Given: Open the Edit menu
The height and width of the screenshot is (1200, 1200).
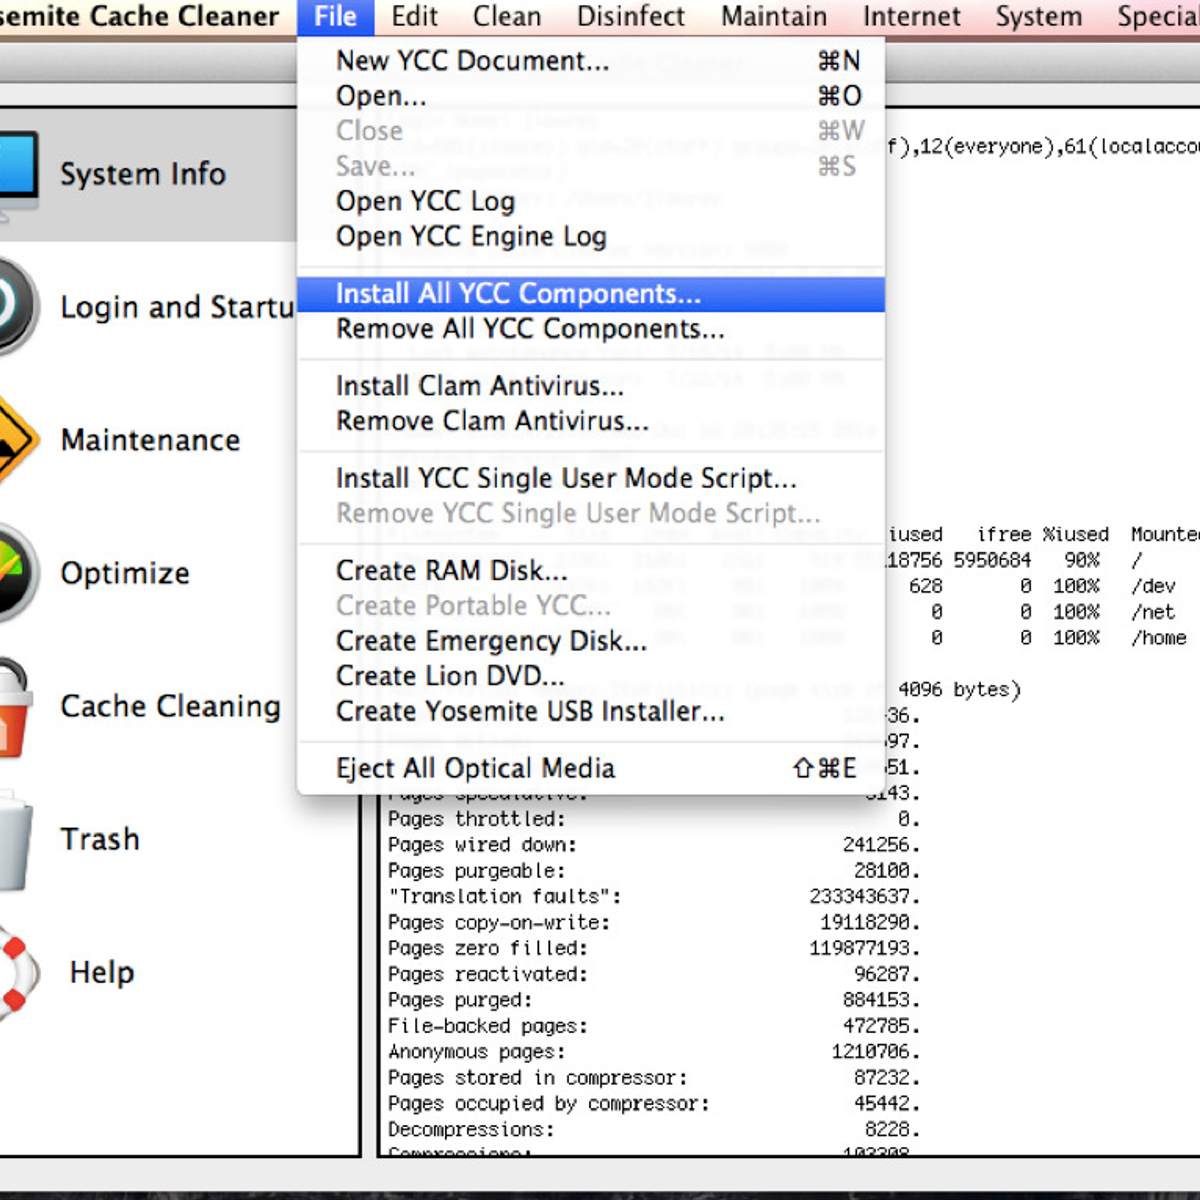Looking at the screenshot, I should point(414,17).
